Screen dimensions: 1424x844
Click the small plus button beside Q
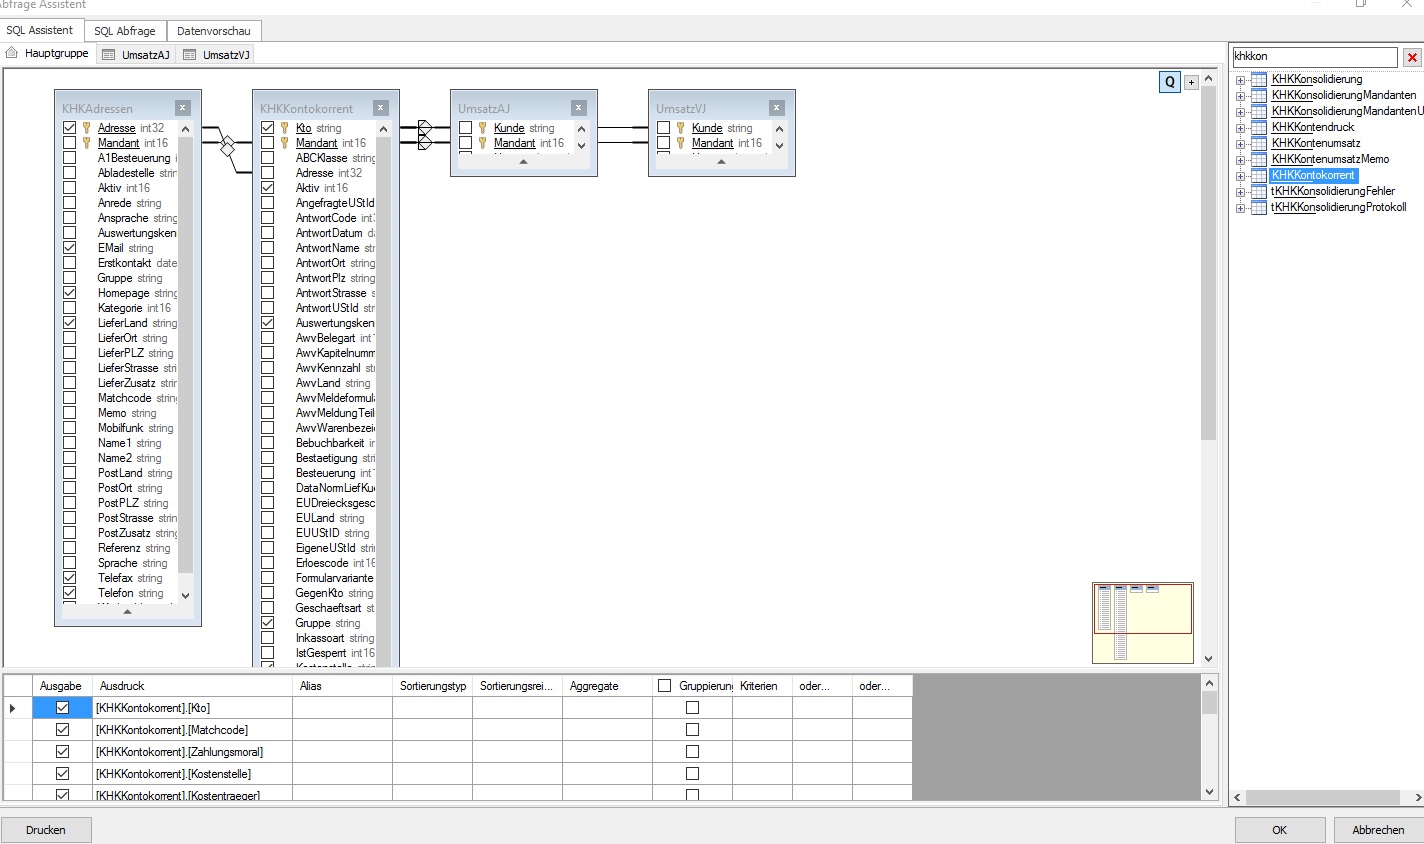point(1191,82)
